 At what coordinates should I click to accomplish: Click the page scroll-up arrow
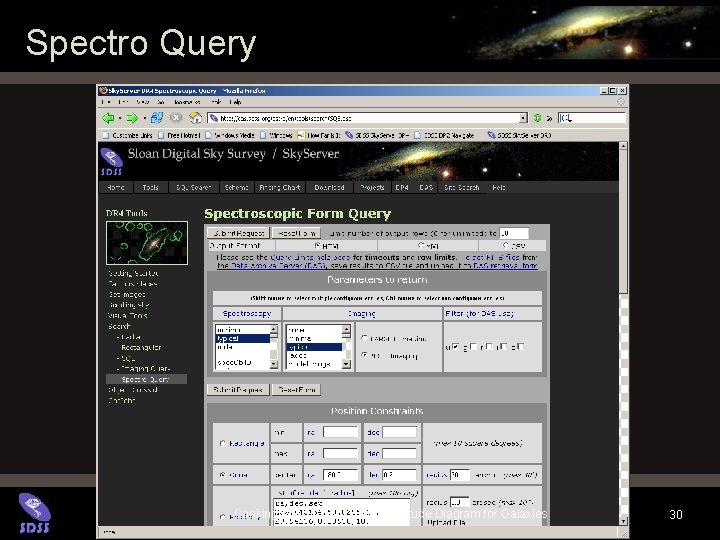[623, 146]
